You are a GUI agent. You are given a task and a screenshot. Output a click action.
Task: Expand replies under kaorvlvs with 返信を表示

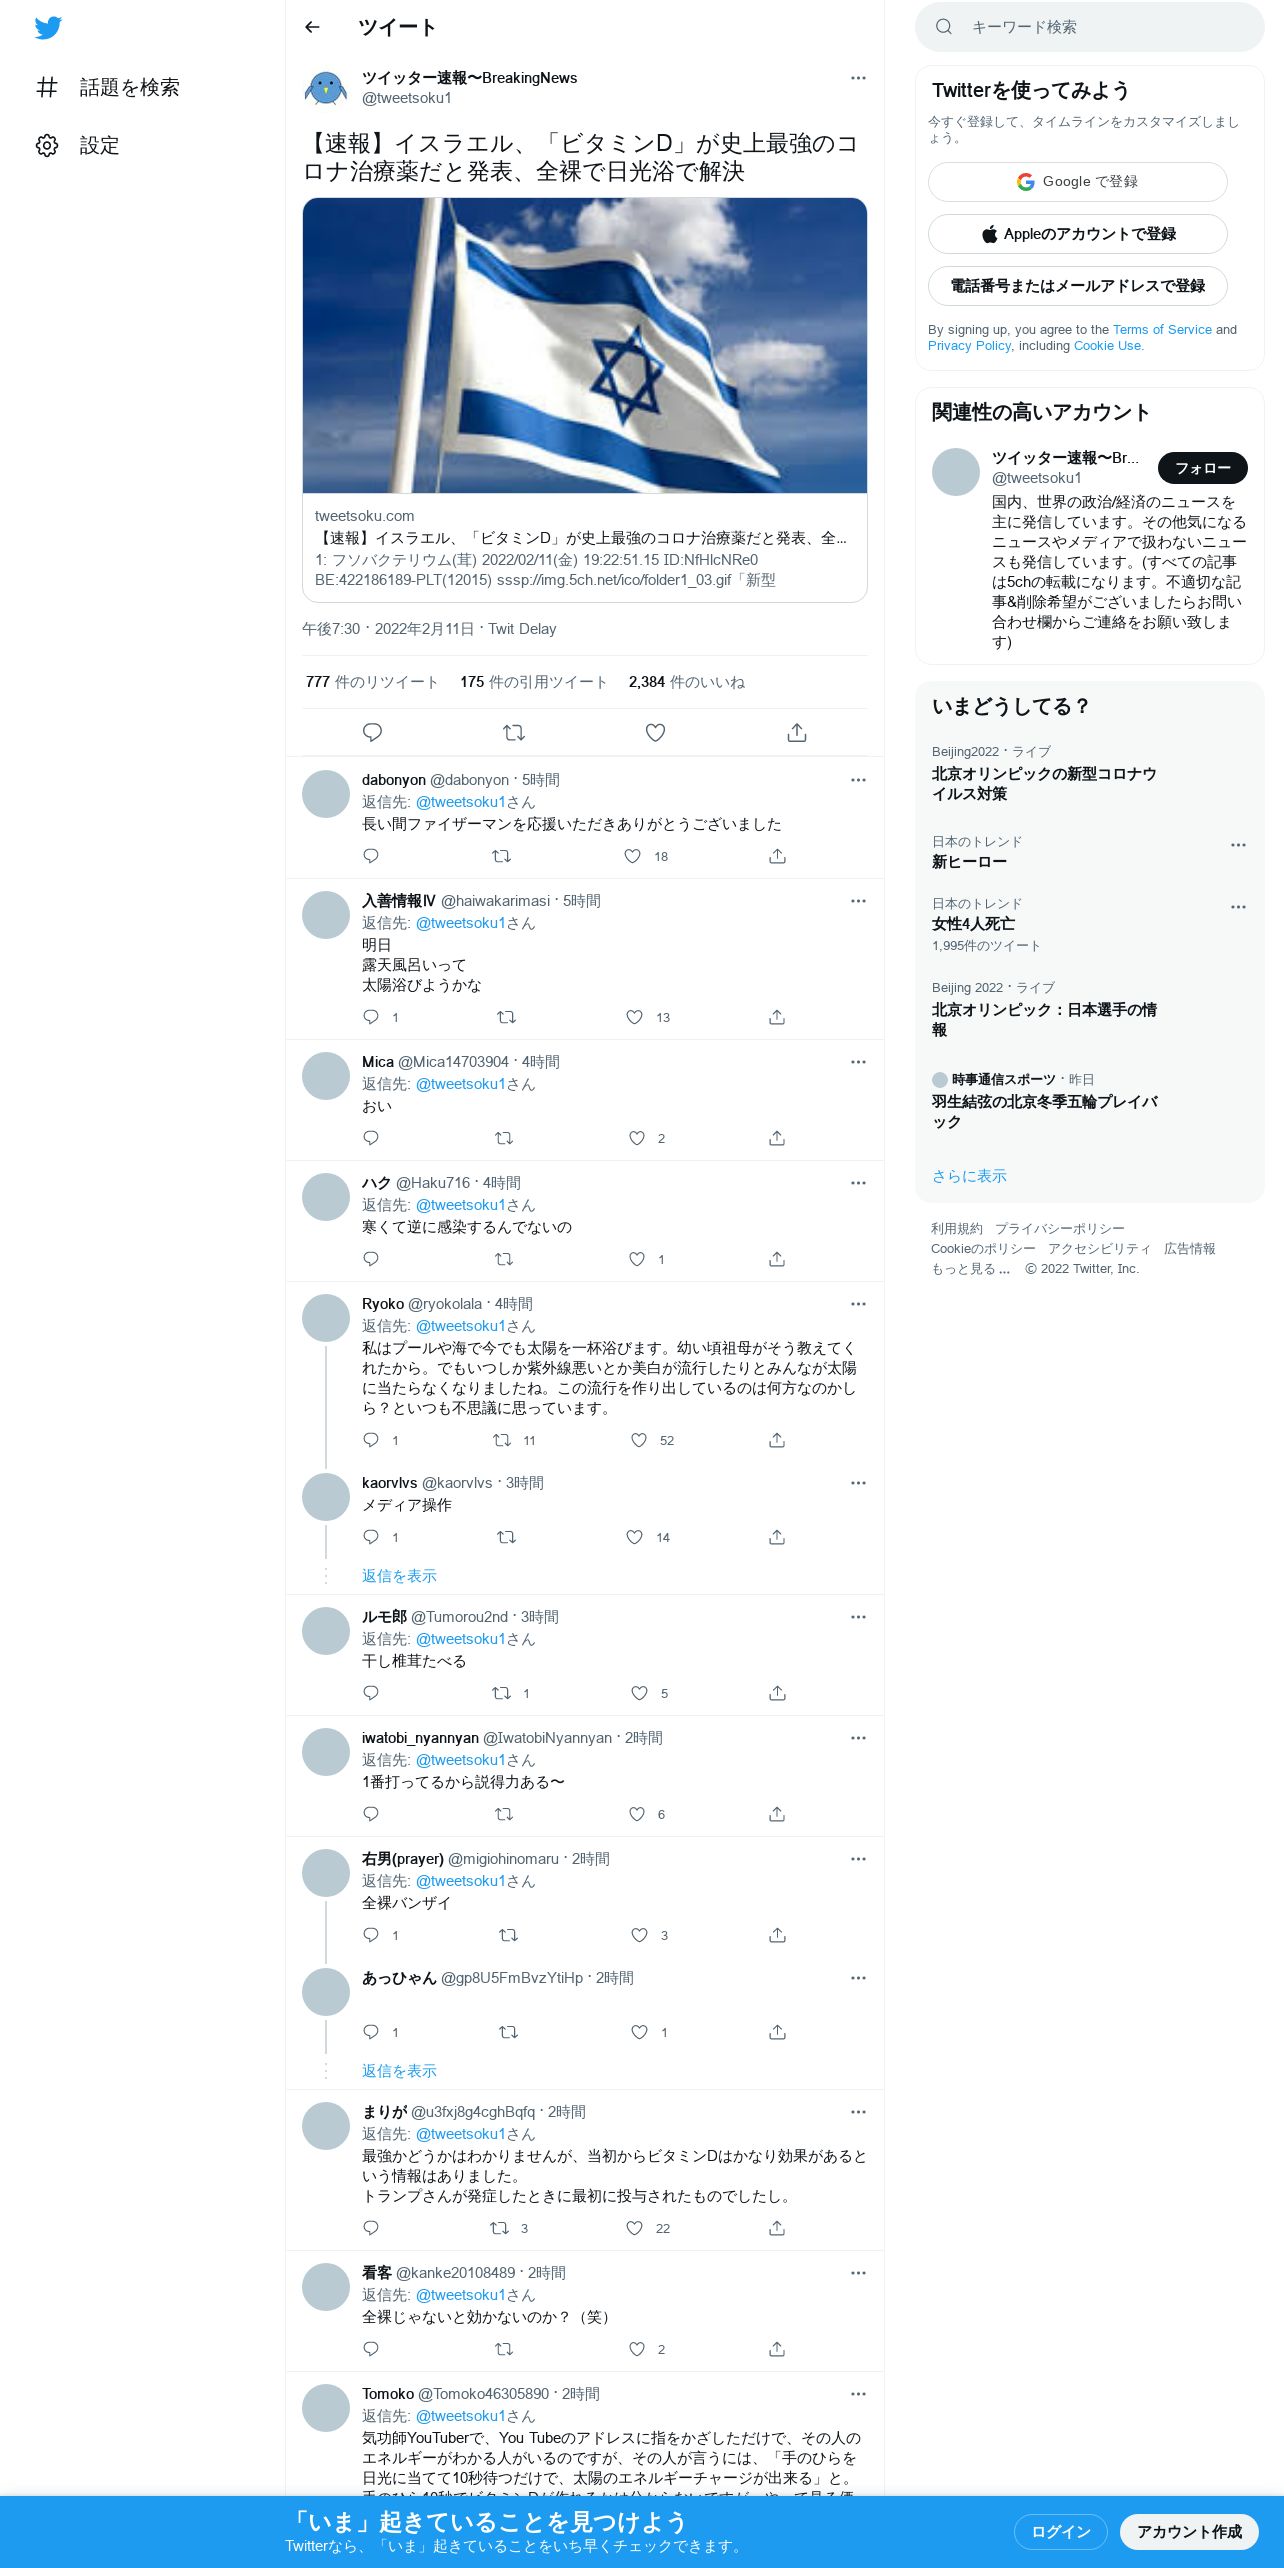click(x=399, y=1576)
